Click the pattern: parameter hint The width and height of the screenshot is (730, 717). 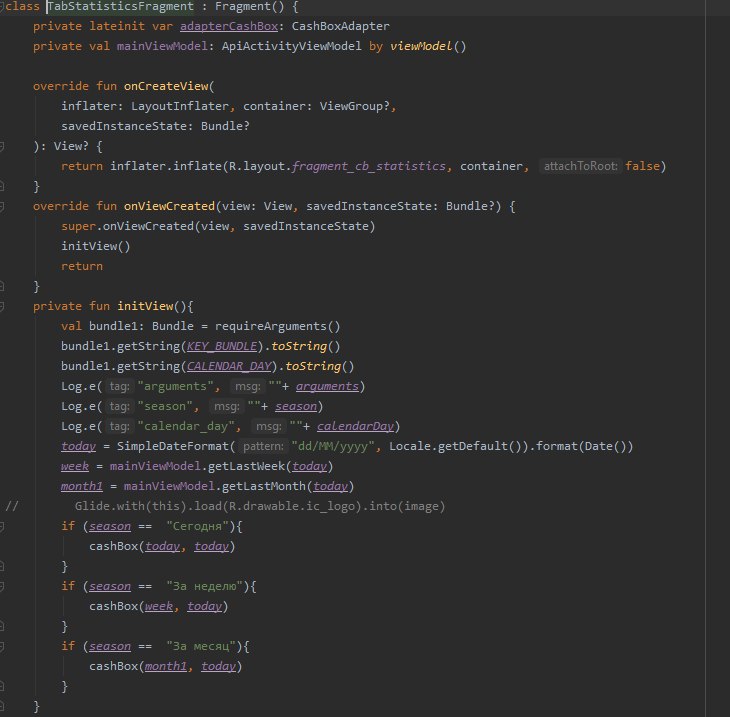point(263,446)
